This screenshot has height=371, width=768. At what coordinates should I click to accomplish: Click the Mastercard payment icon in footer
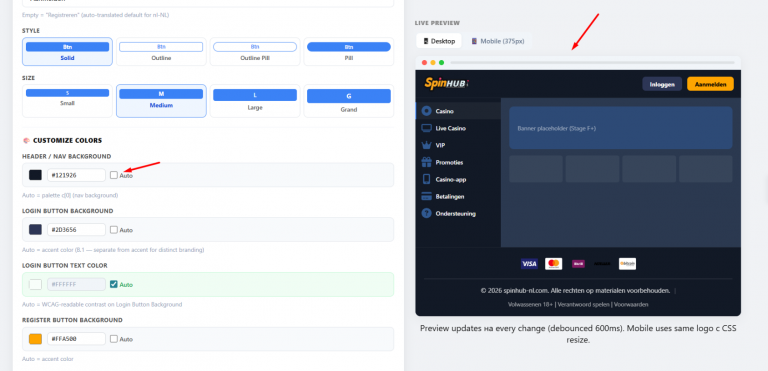[x=553, y=264]
